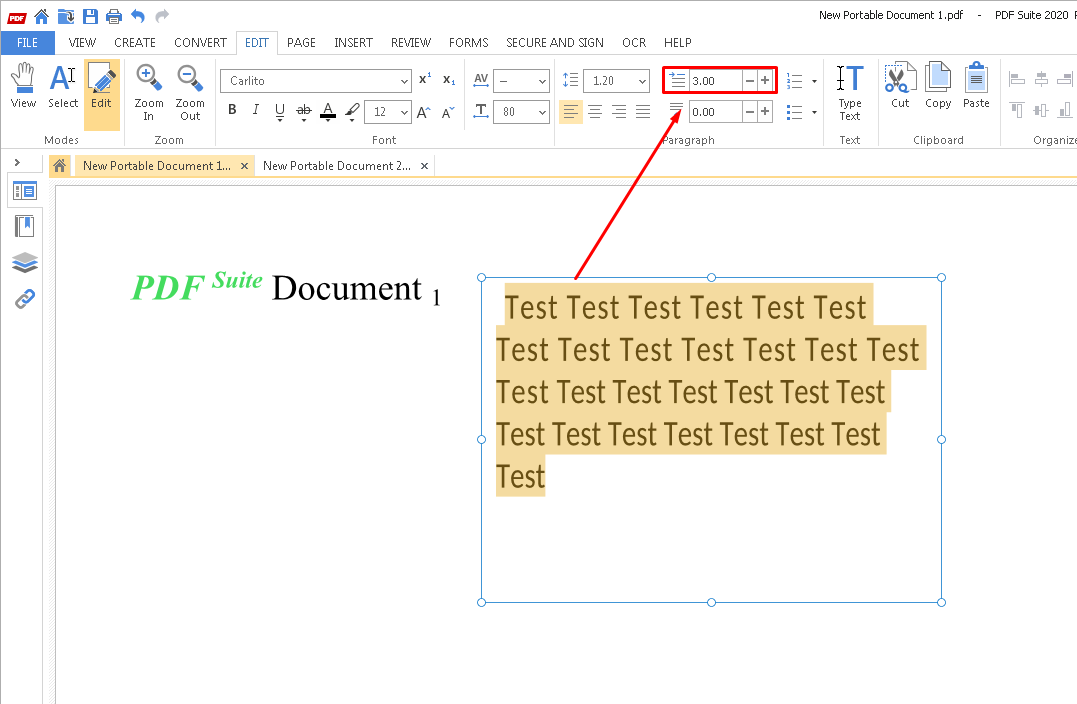Open the Bookmarks panel in the sidebar
This screenshot has width=1077, height=704.
coord(25,226)
